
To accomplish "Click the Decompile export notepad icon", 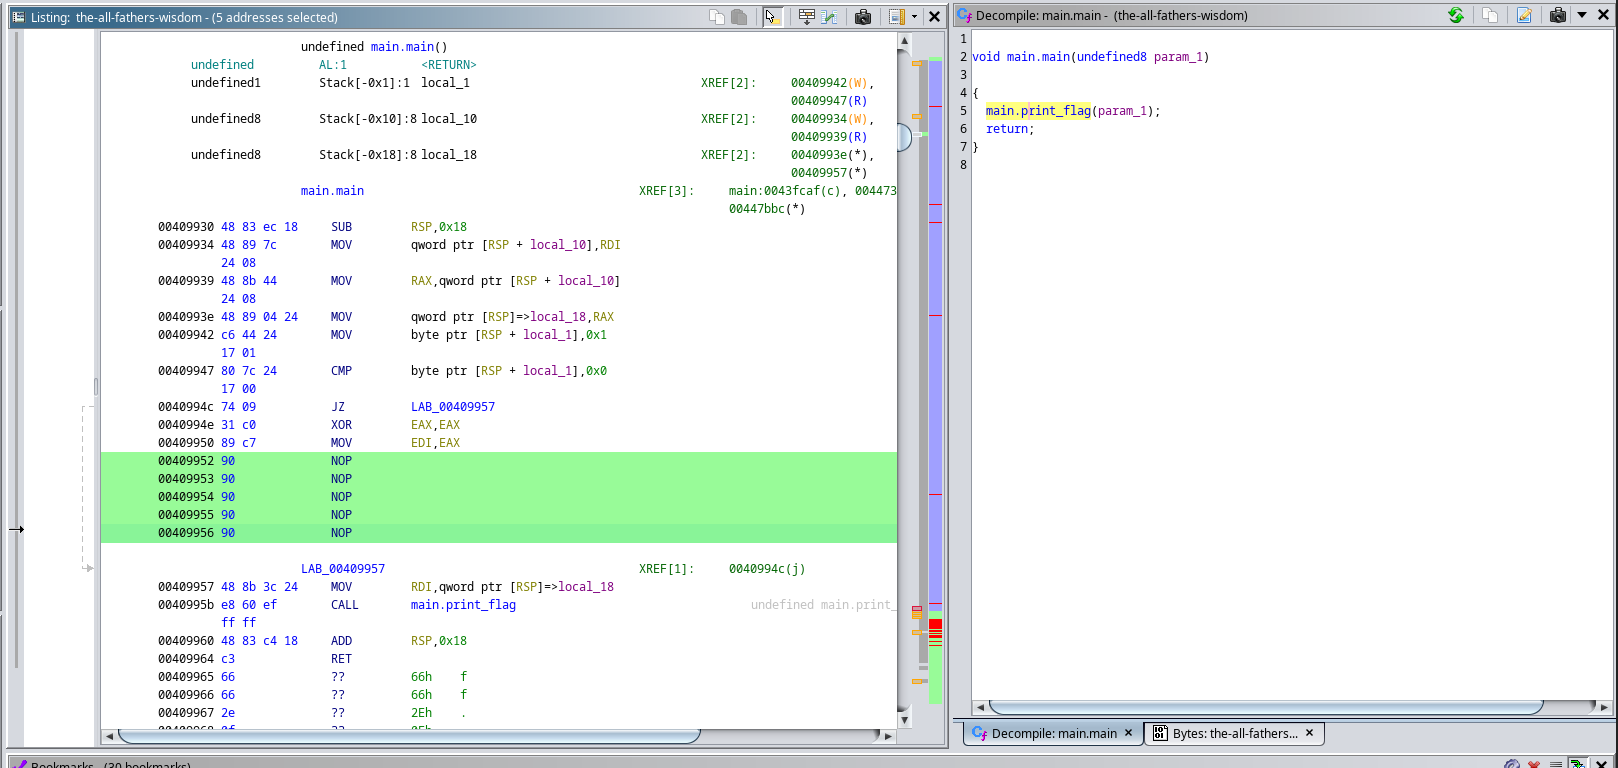I will coord(1524,15).
